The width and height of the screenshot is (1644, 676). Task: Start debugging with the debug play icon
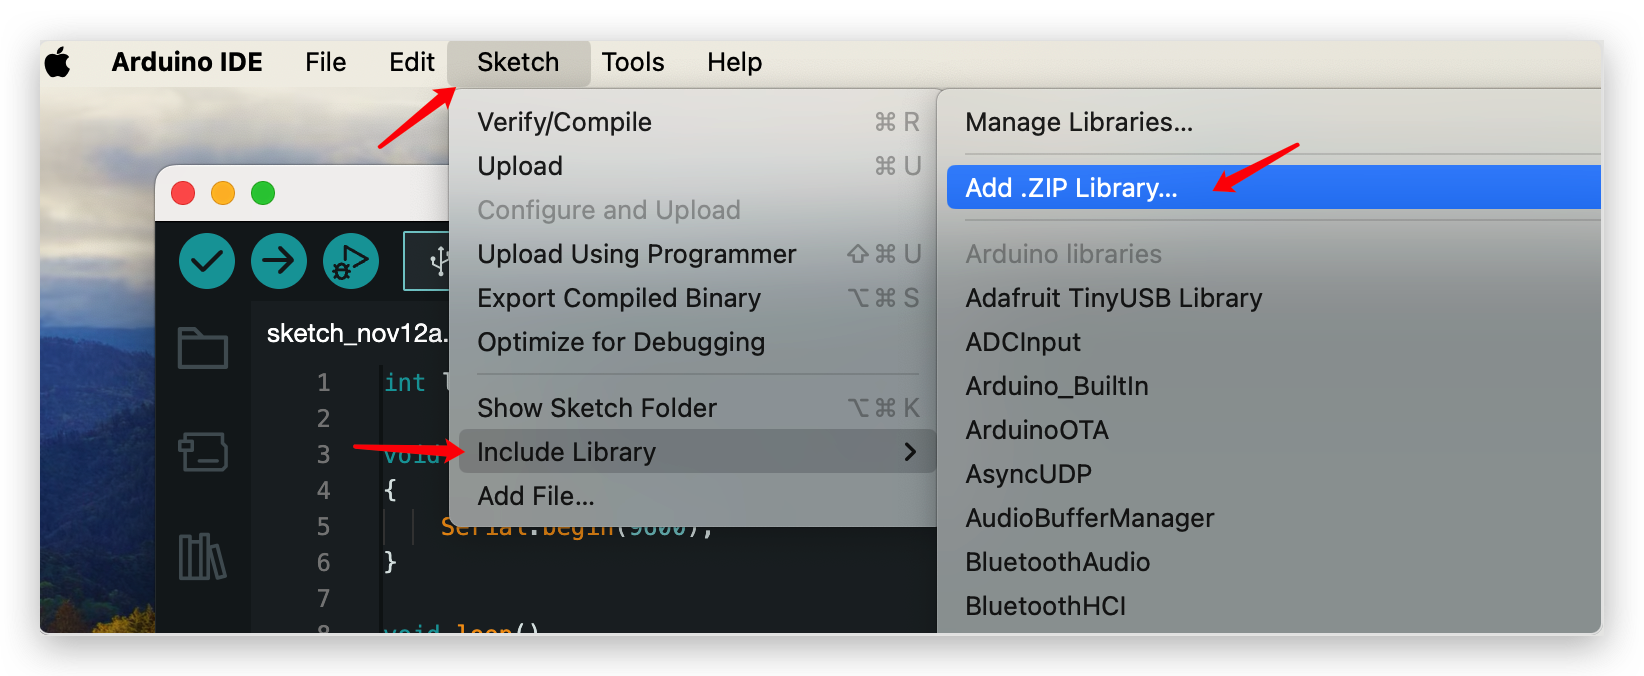pyautogui.click(x=351, y=261)
